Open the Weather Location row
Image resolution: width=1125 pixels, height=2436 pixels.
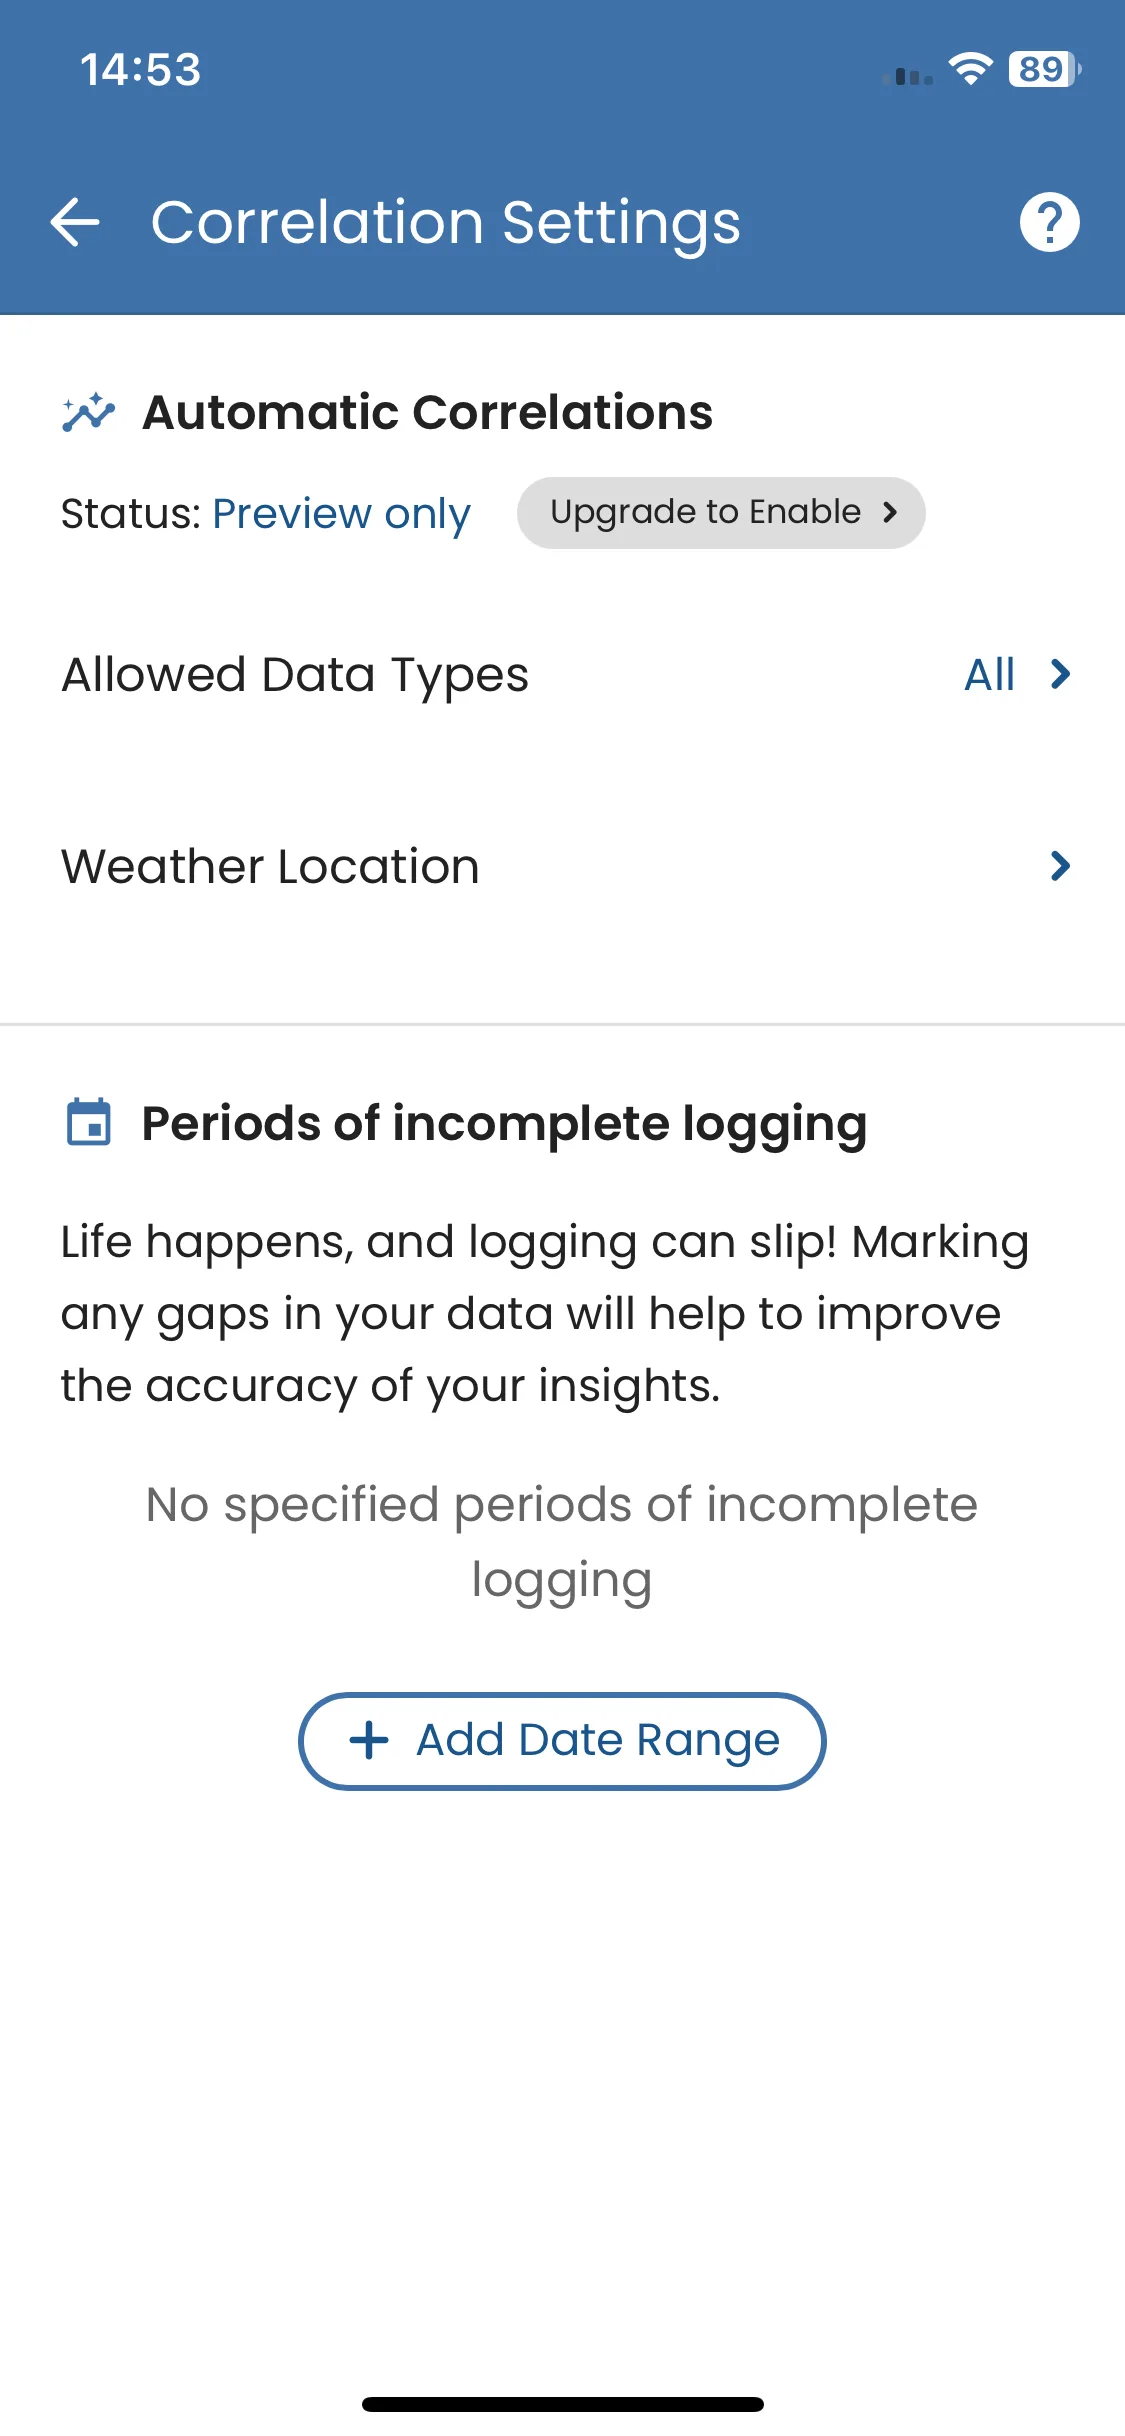[x=270, y=866]
